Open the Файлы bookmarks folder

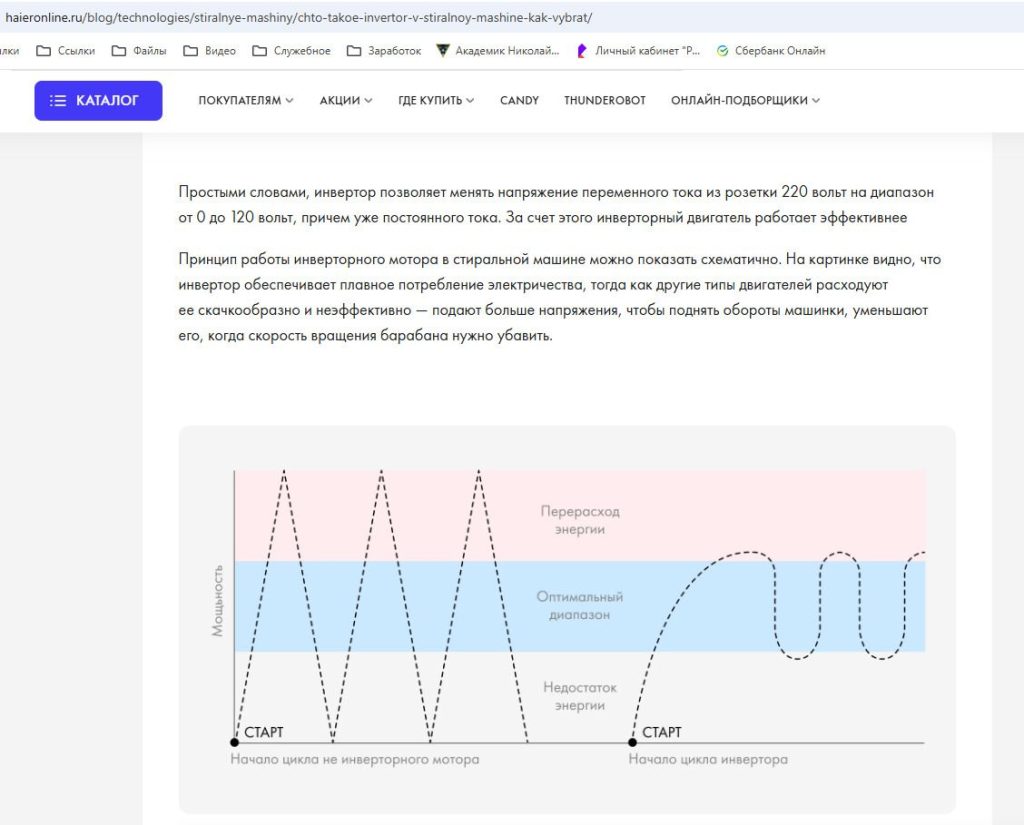(x=139, y=51)
